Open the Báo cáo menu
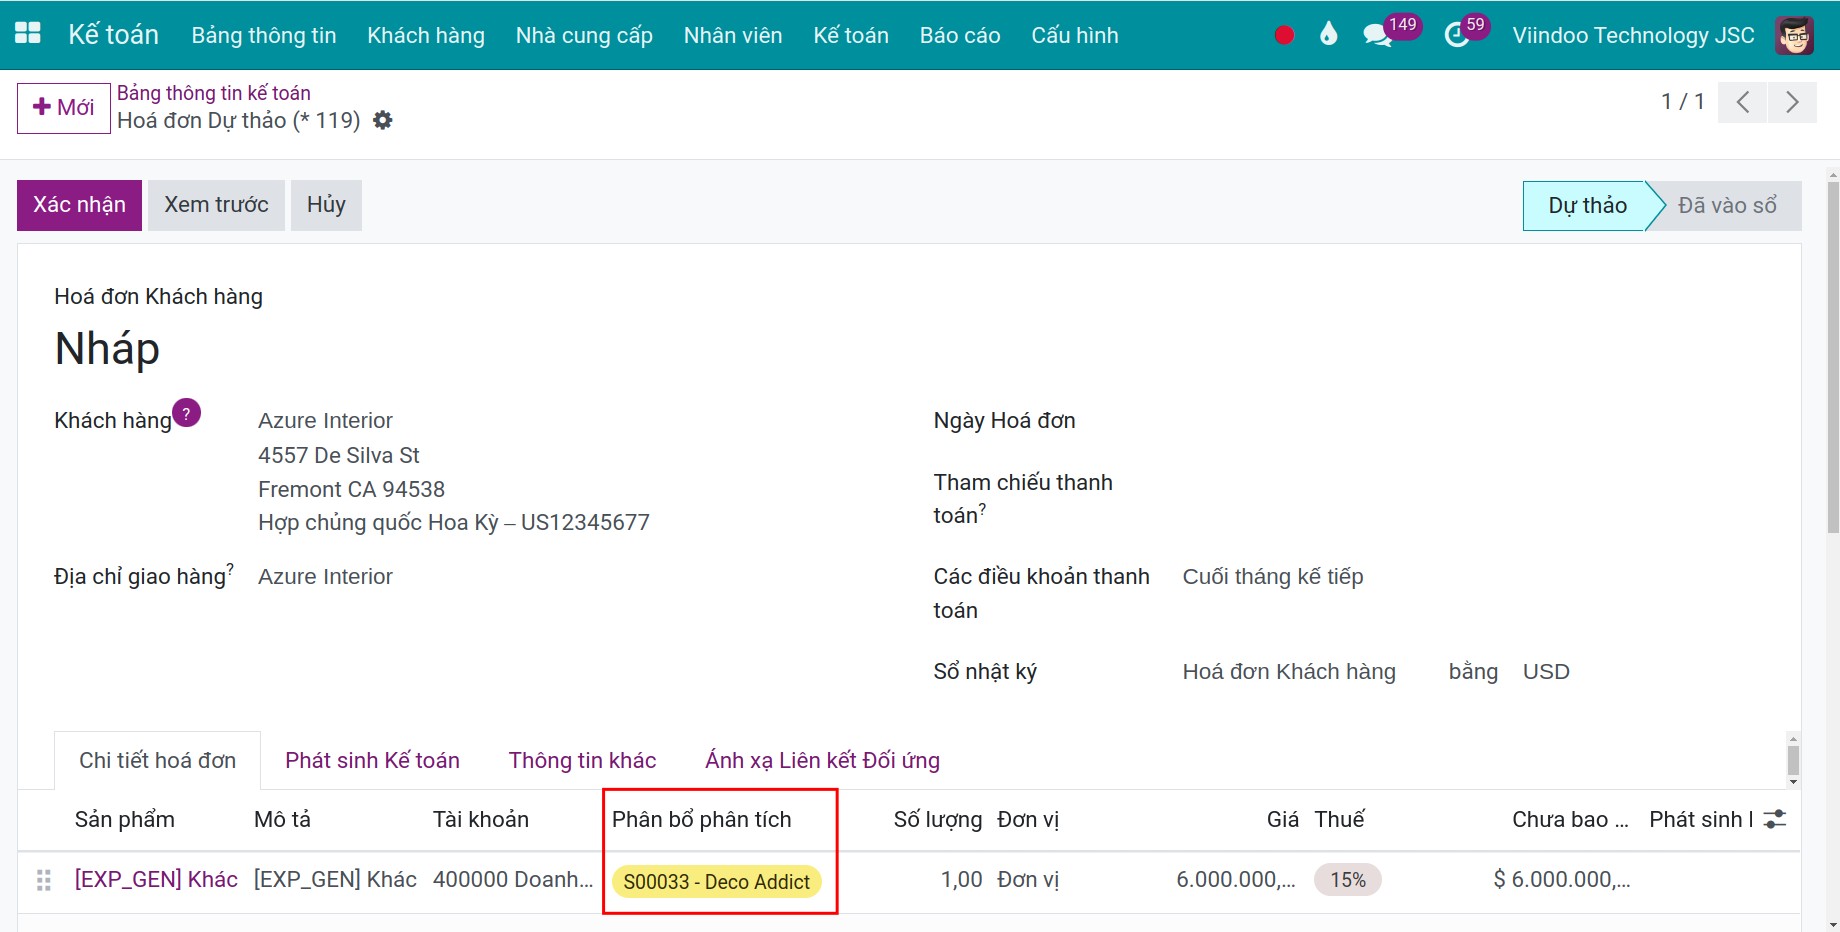Screen dimensions: 1840x932 960,35
